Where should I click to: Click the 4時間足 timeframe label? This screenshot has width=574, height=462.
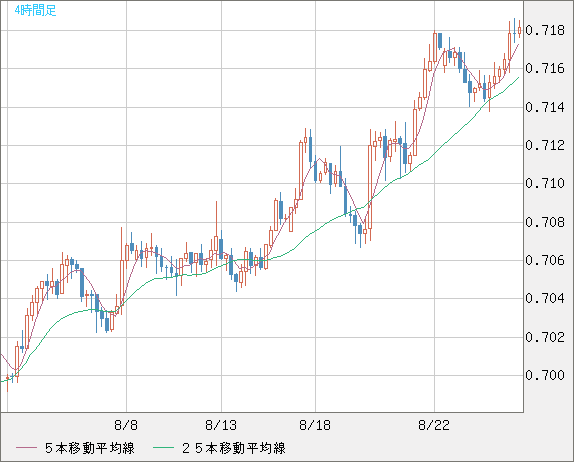coord(36,10)
